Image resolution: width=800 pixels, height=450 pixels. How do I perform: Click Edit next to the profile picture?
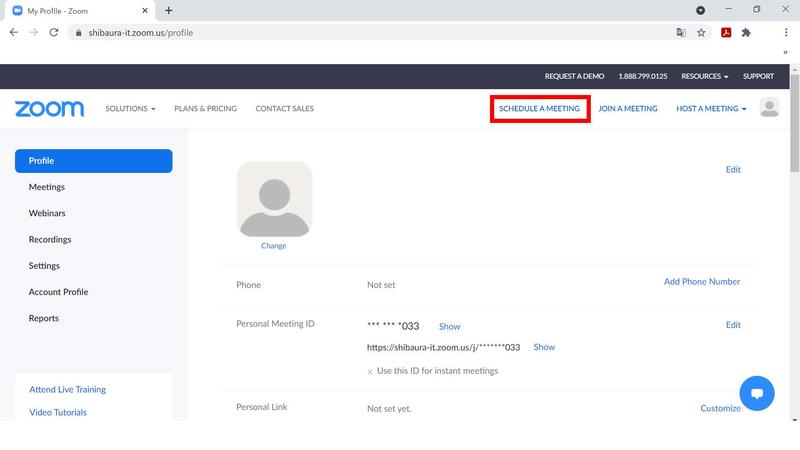click(733, 169)
